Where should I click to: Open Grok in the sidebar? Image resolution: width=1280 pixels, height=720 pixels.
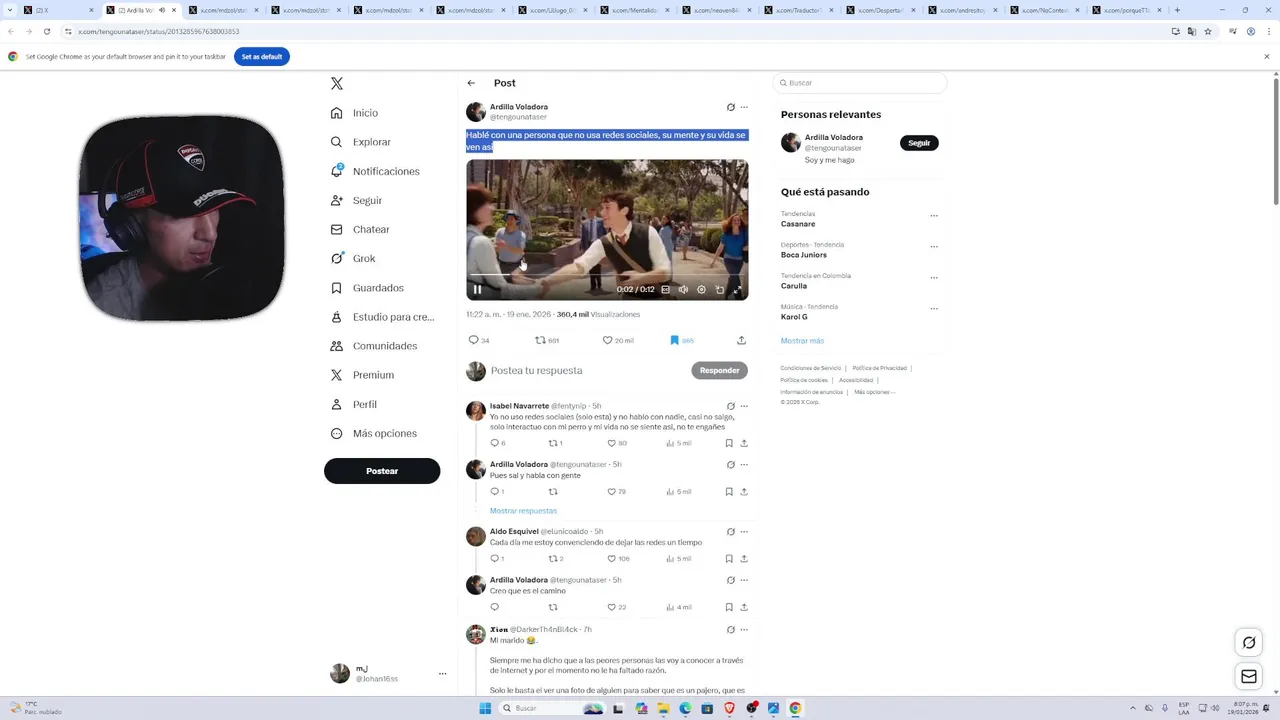pyautogui.click(x=353, y=258)
